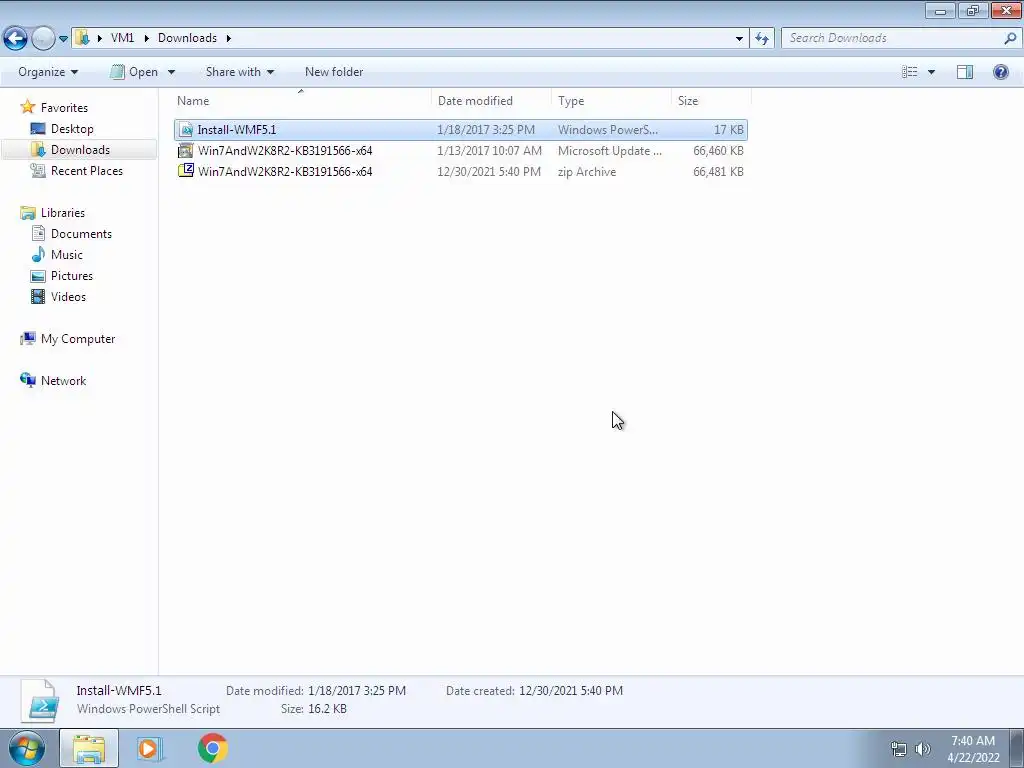Select VM1 in the address breadcrumb
Viewport: 1024px width, 768px height.
click(x=122, y=38)
